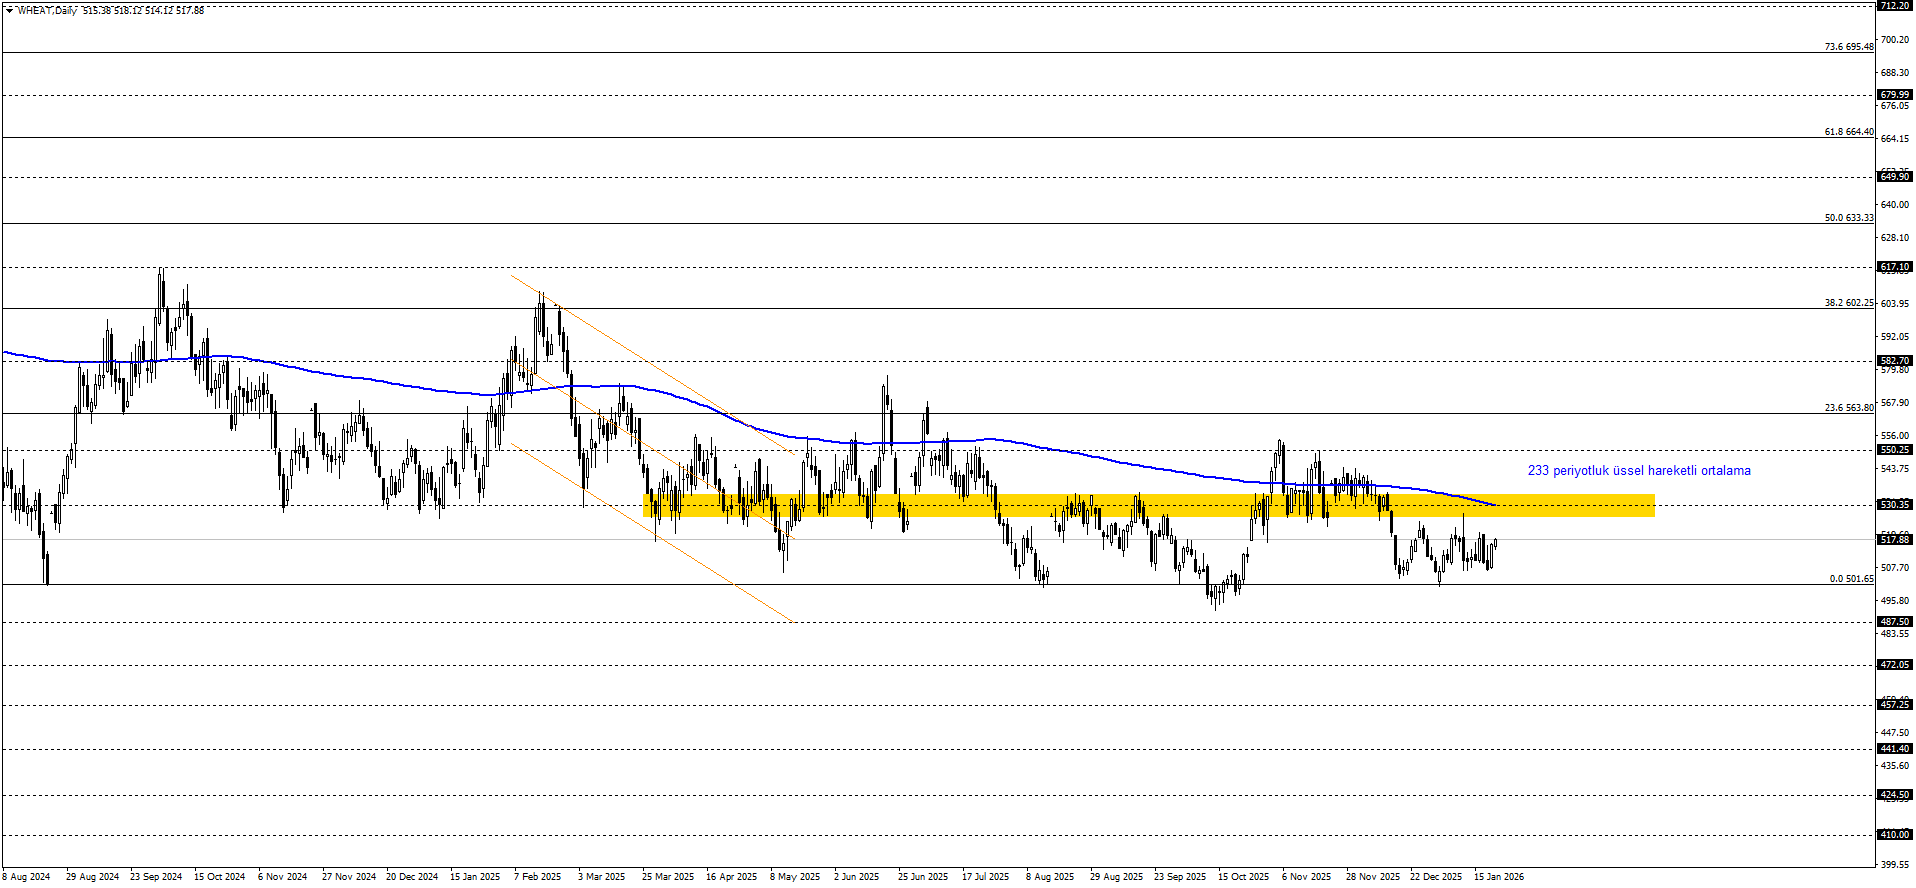The image size is (1916, 888).
Task: Click the yellow highlighted resistance zone rectangle
Action: click(x=1148, y=506)
